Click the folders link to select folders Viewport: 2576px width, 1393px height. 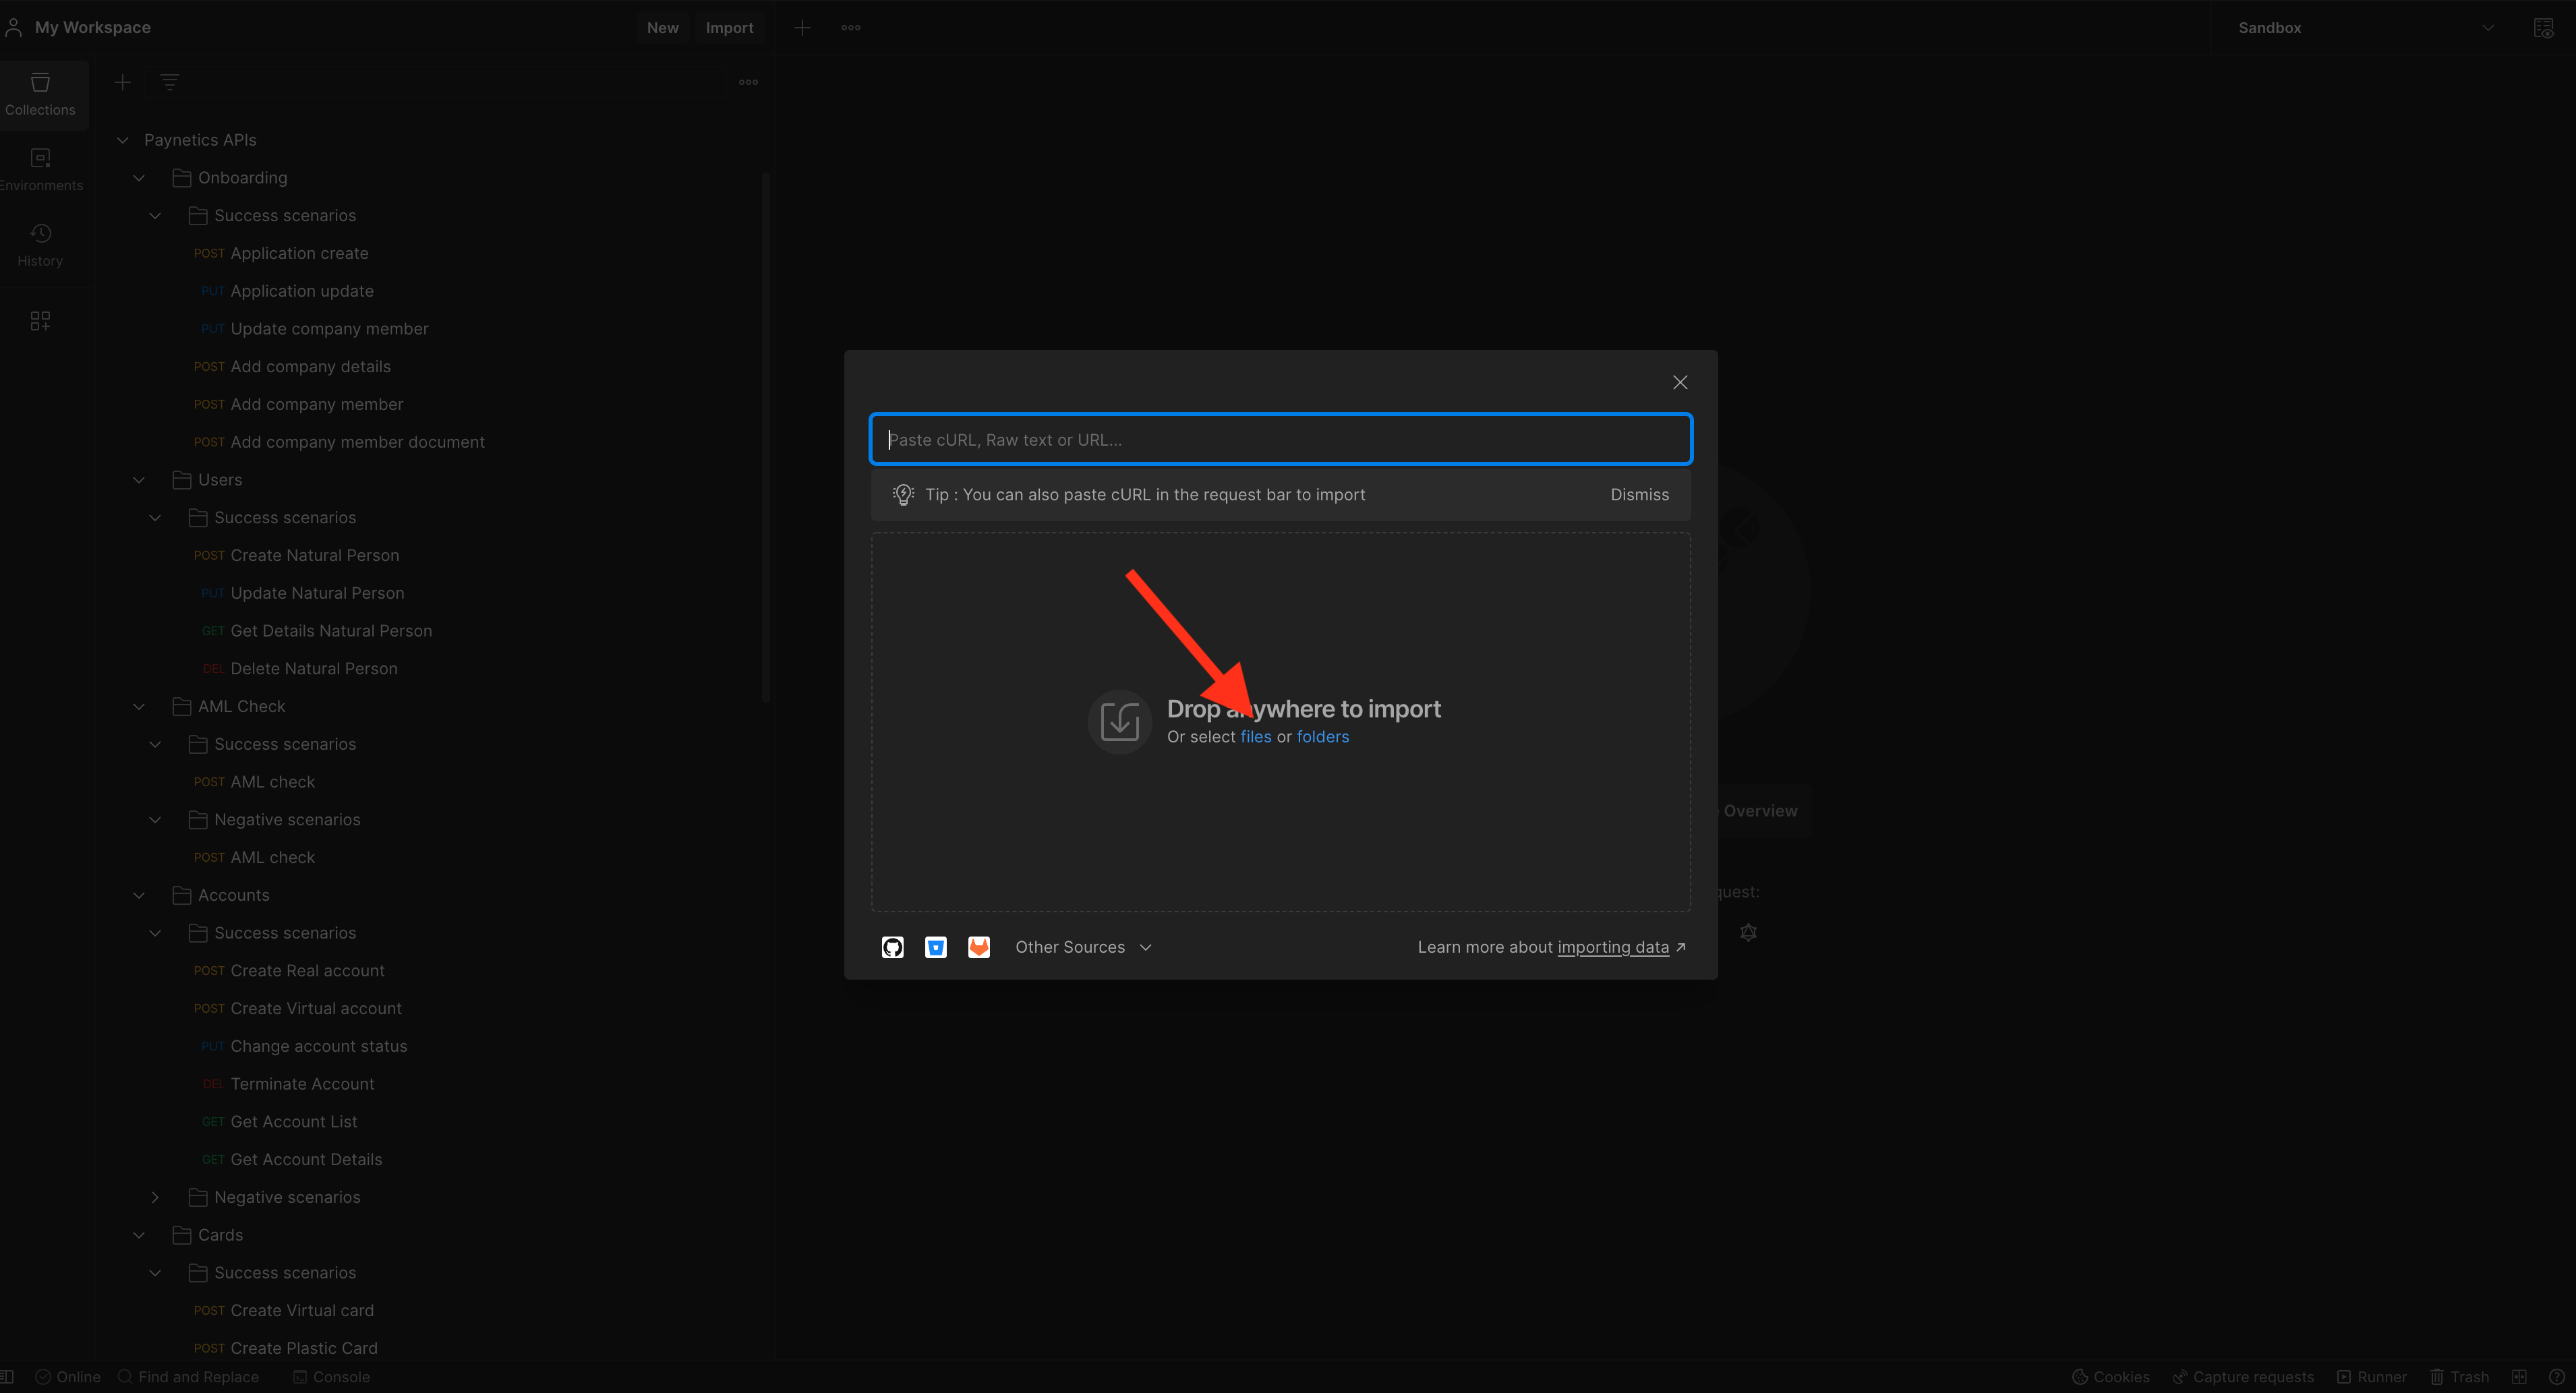(1322, 737)
